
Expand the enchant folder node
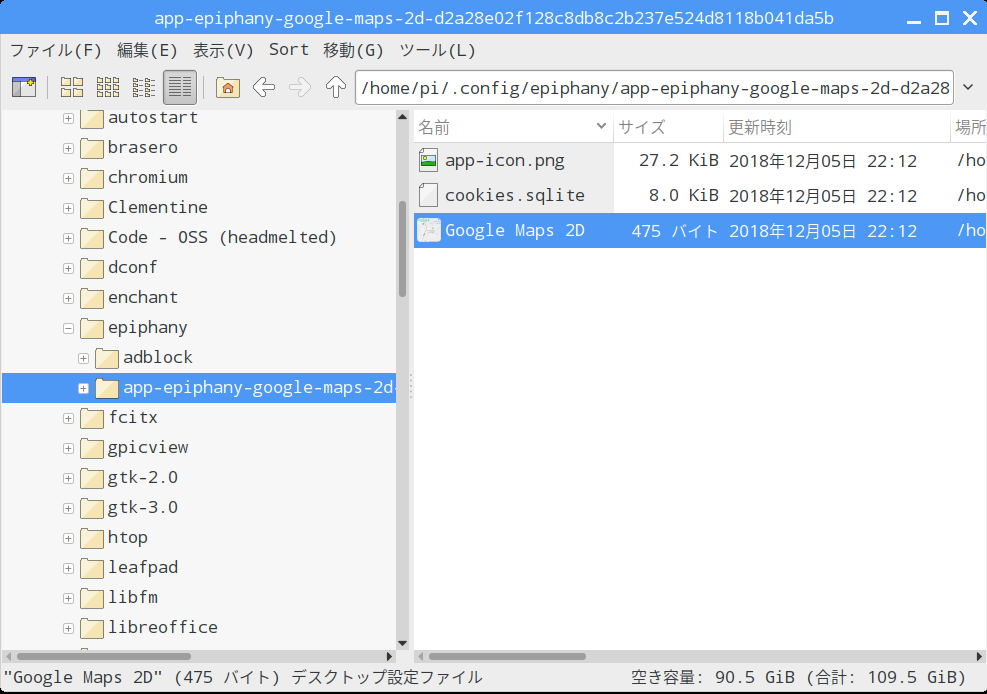tap(69, 298)
